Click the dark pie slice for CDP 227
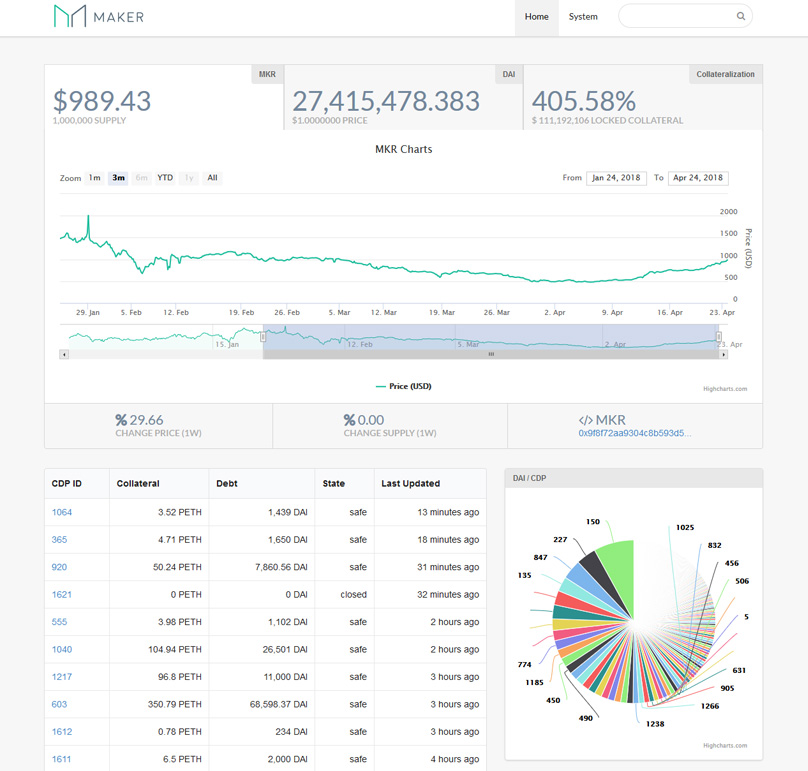This screenshot has height=771, width=808. point(598,573)
